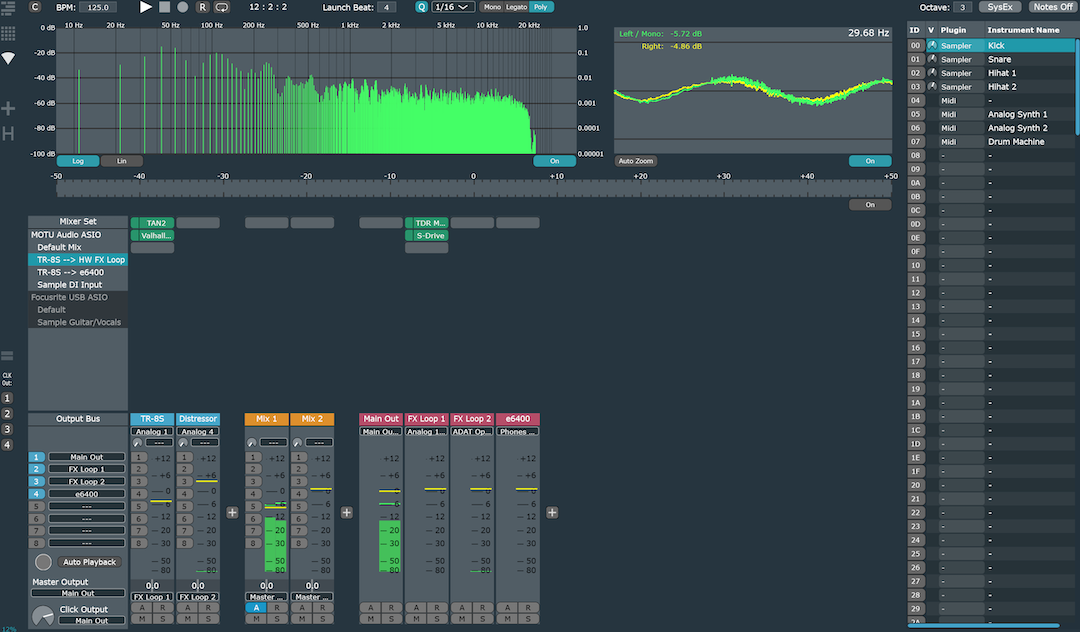
Task: Click the Record transport icon
Action: pos(181,7)
